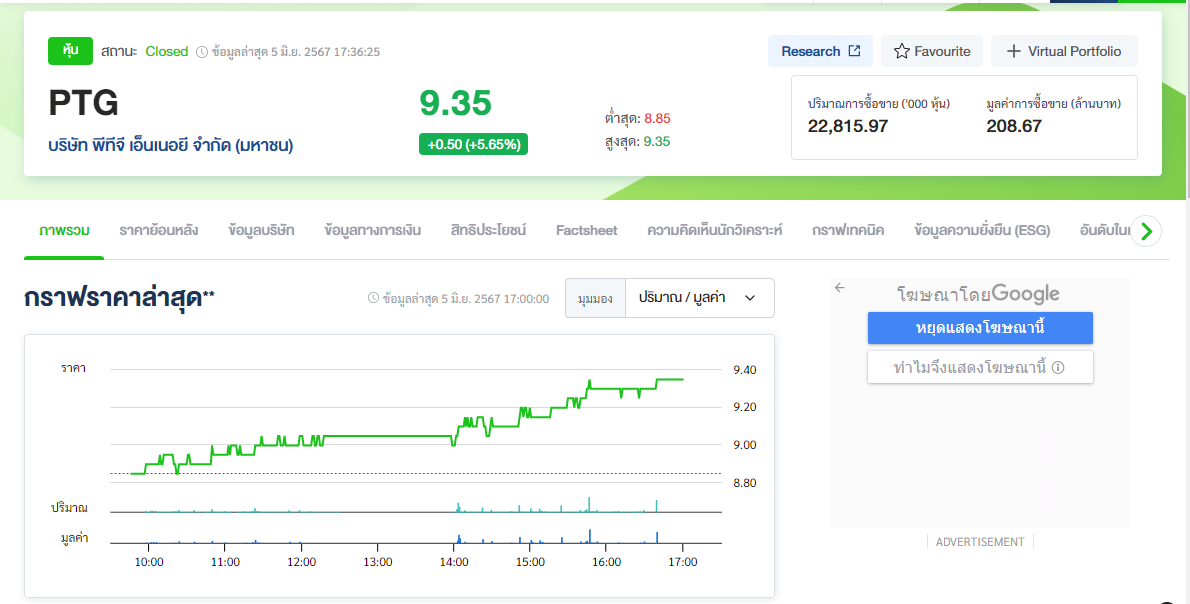Click the green arrow to show more tabs

[1146, 231]
